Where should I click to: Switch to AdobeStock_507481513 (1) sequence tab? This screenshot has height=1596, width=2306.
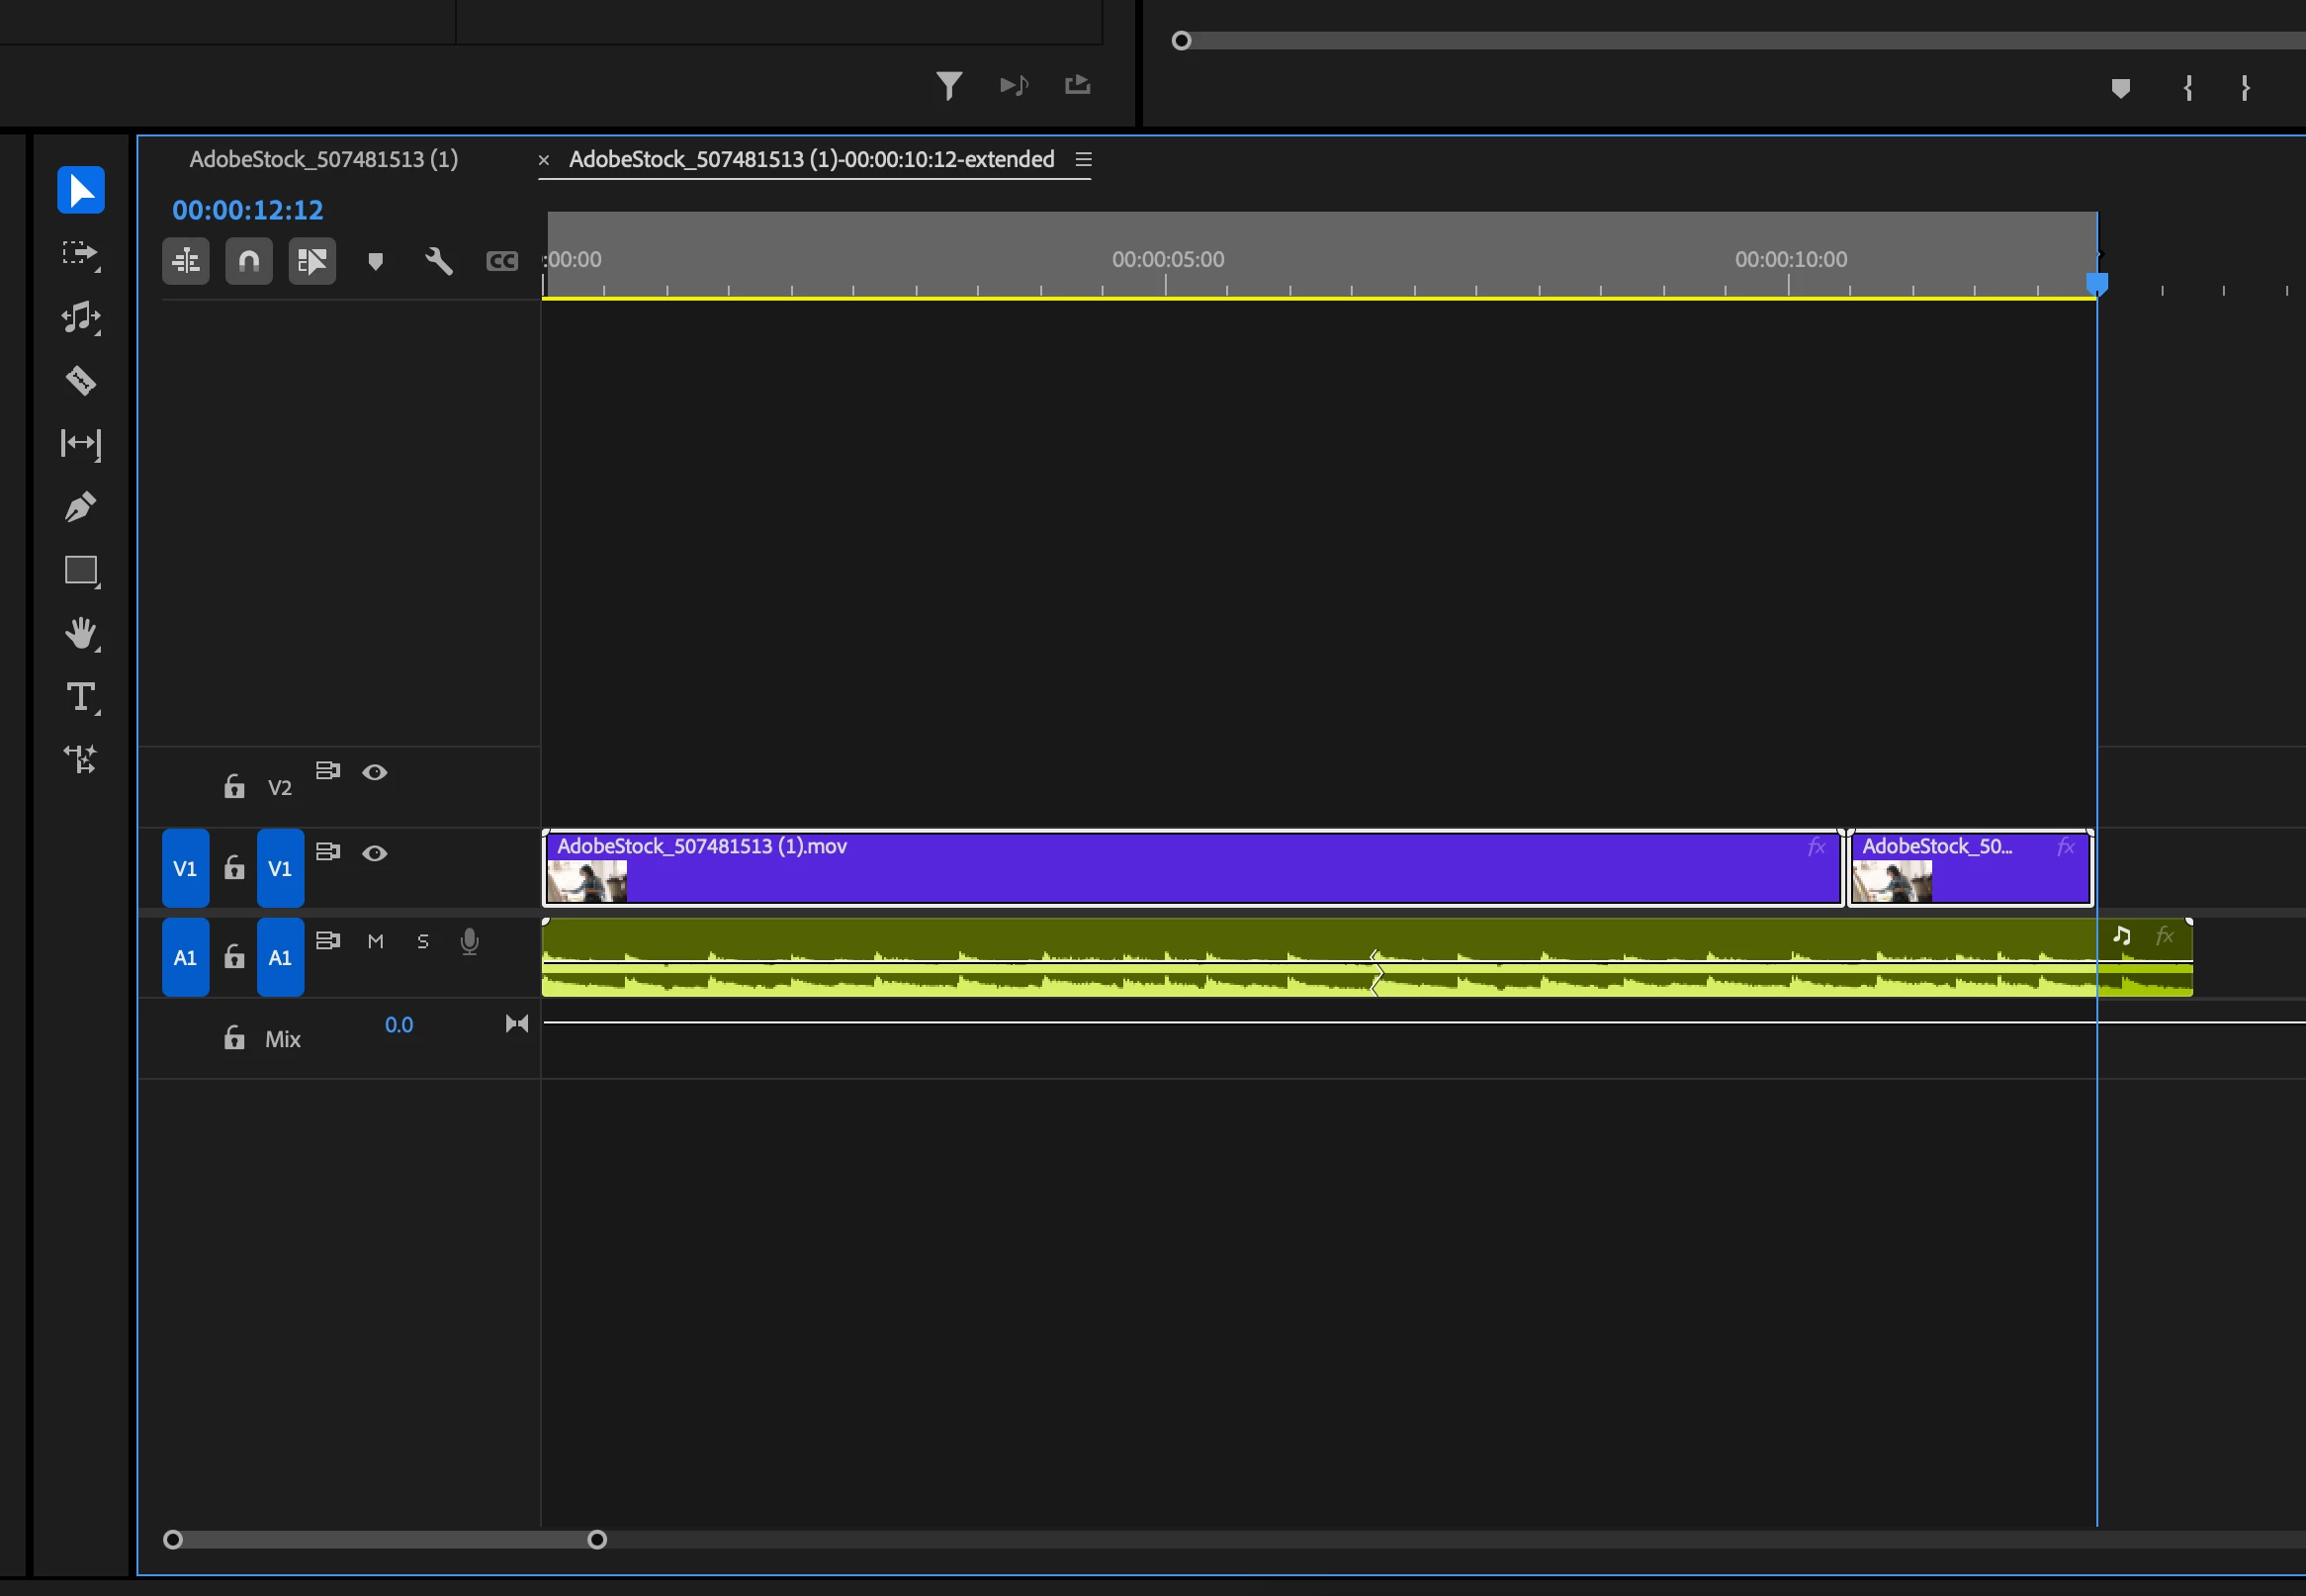pos(323,159)
